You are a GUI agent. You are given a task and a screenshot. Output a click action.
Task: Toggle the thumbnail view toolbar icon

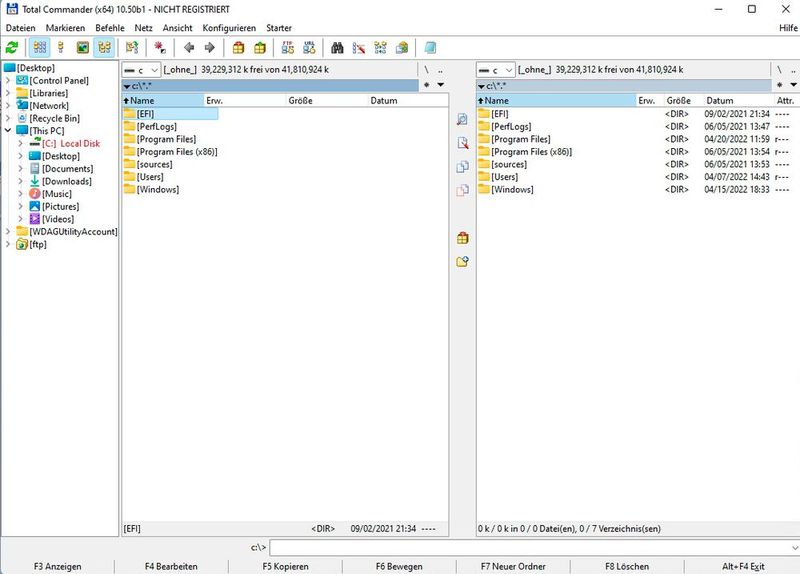[x=83, y=47]
